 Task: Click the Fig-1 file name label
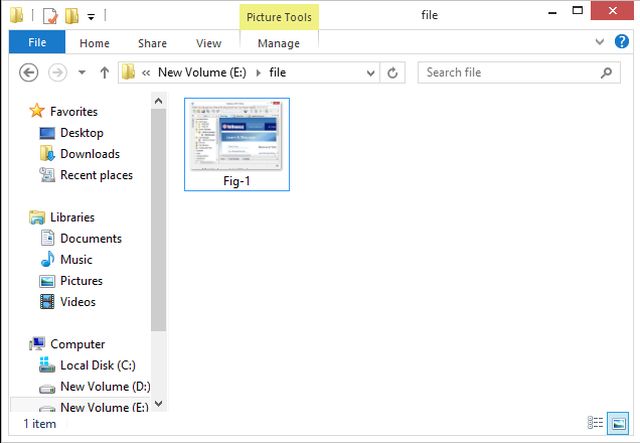click(x=237, y=181)
